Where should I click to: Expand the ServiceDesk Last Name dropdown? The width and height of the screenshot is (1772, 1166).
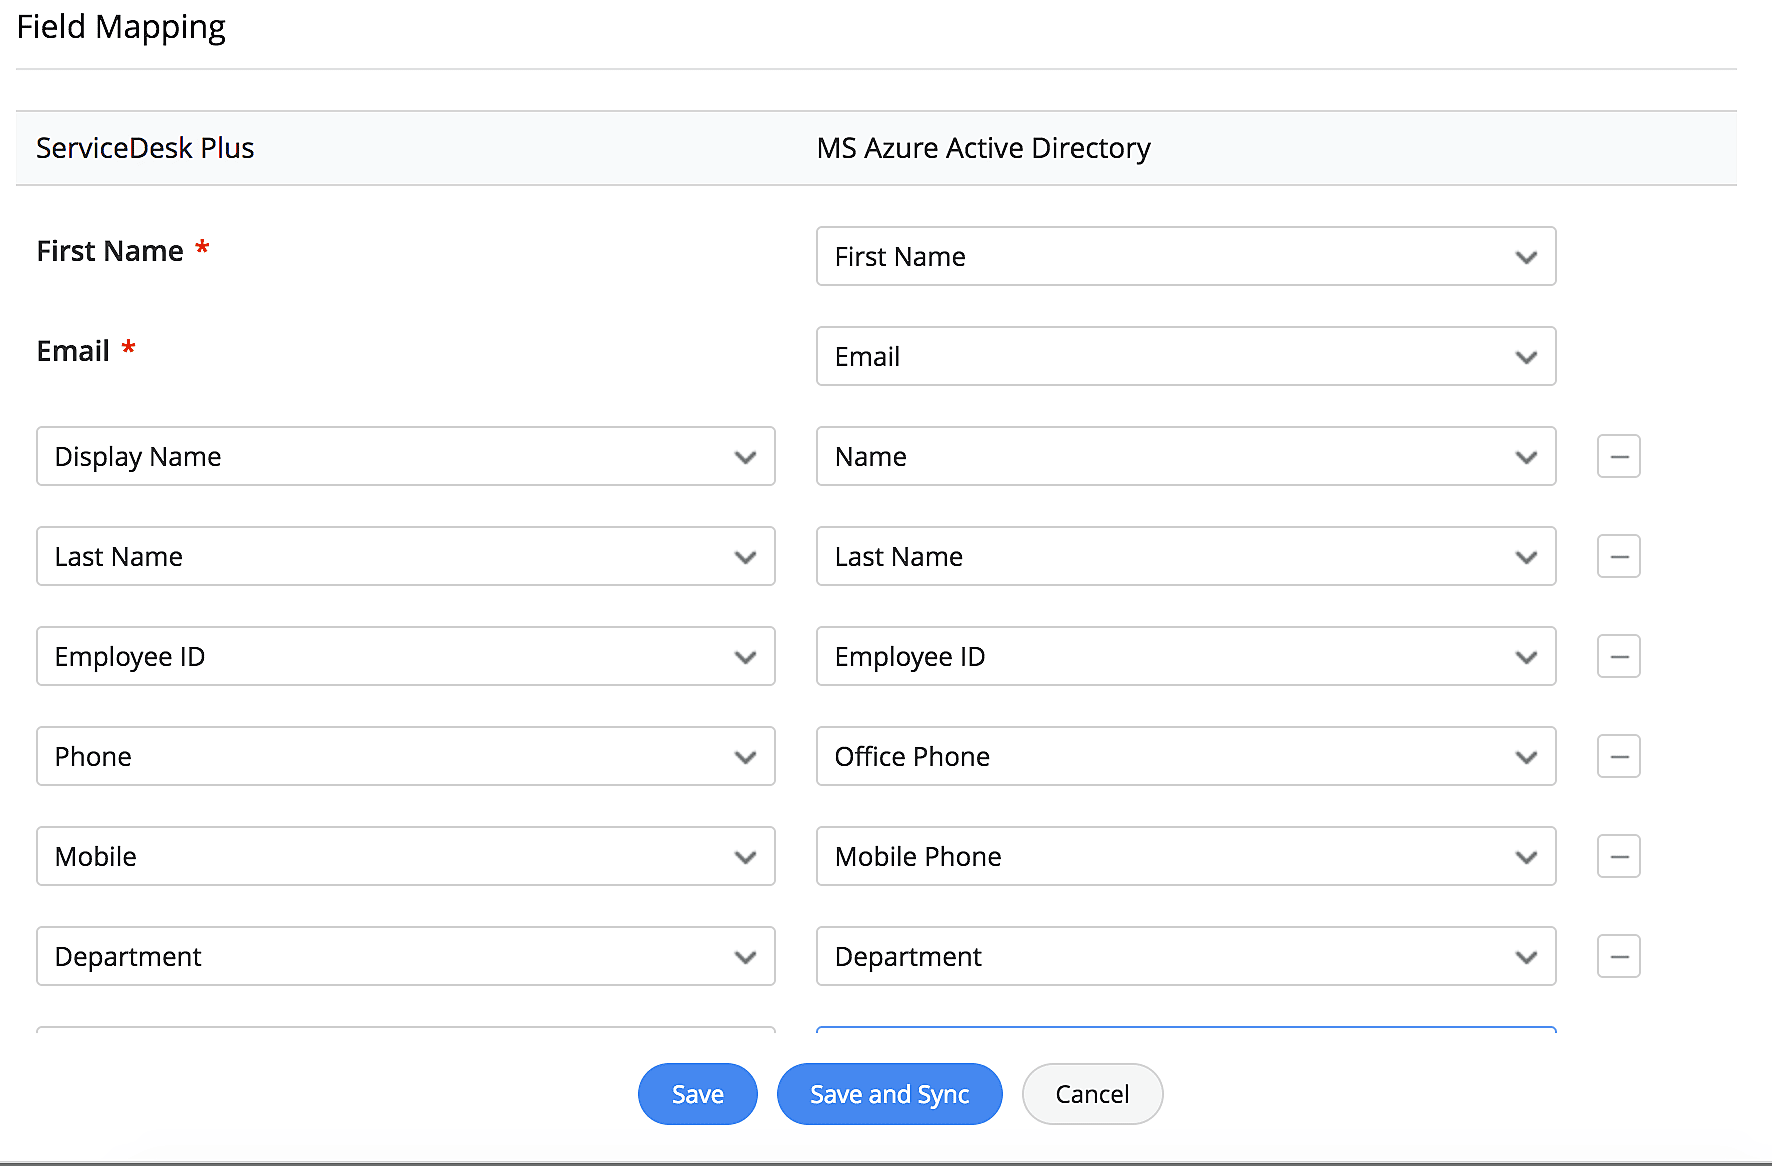pyautogui.click(x=405, y=556)
